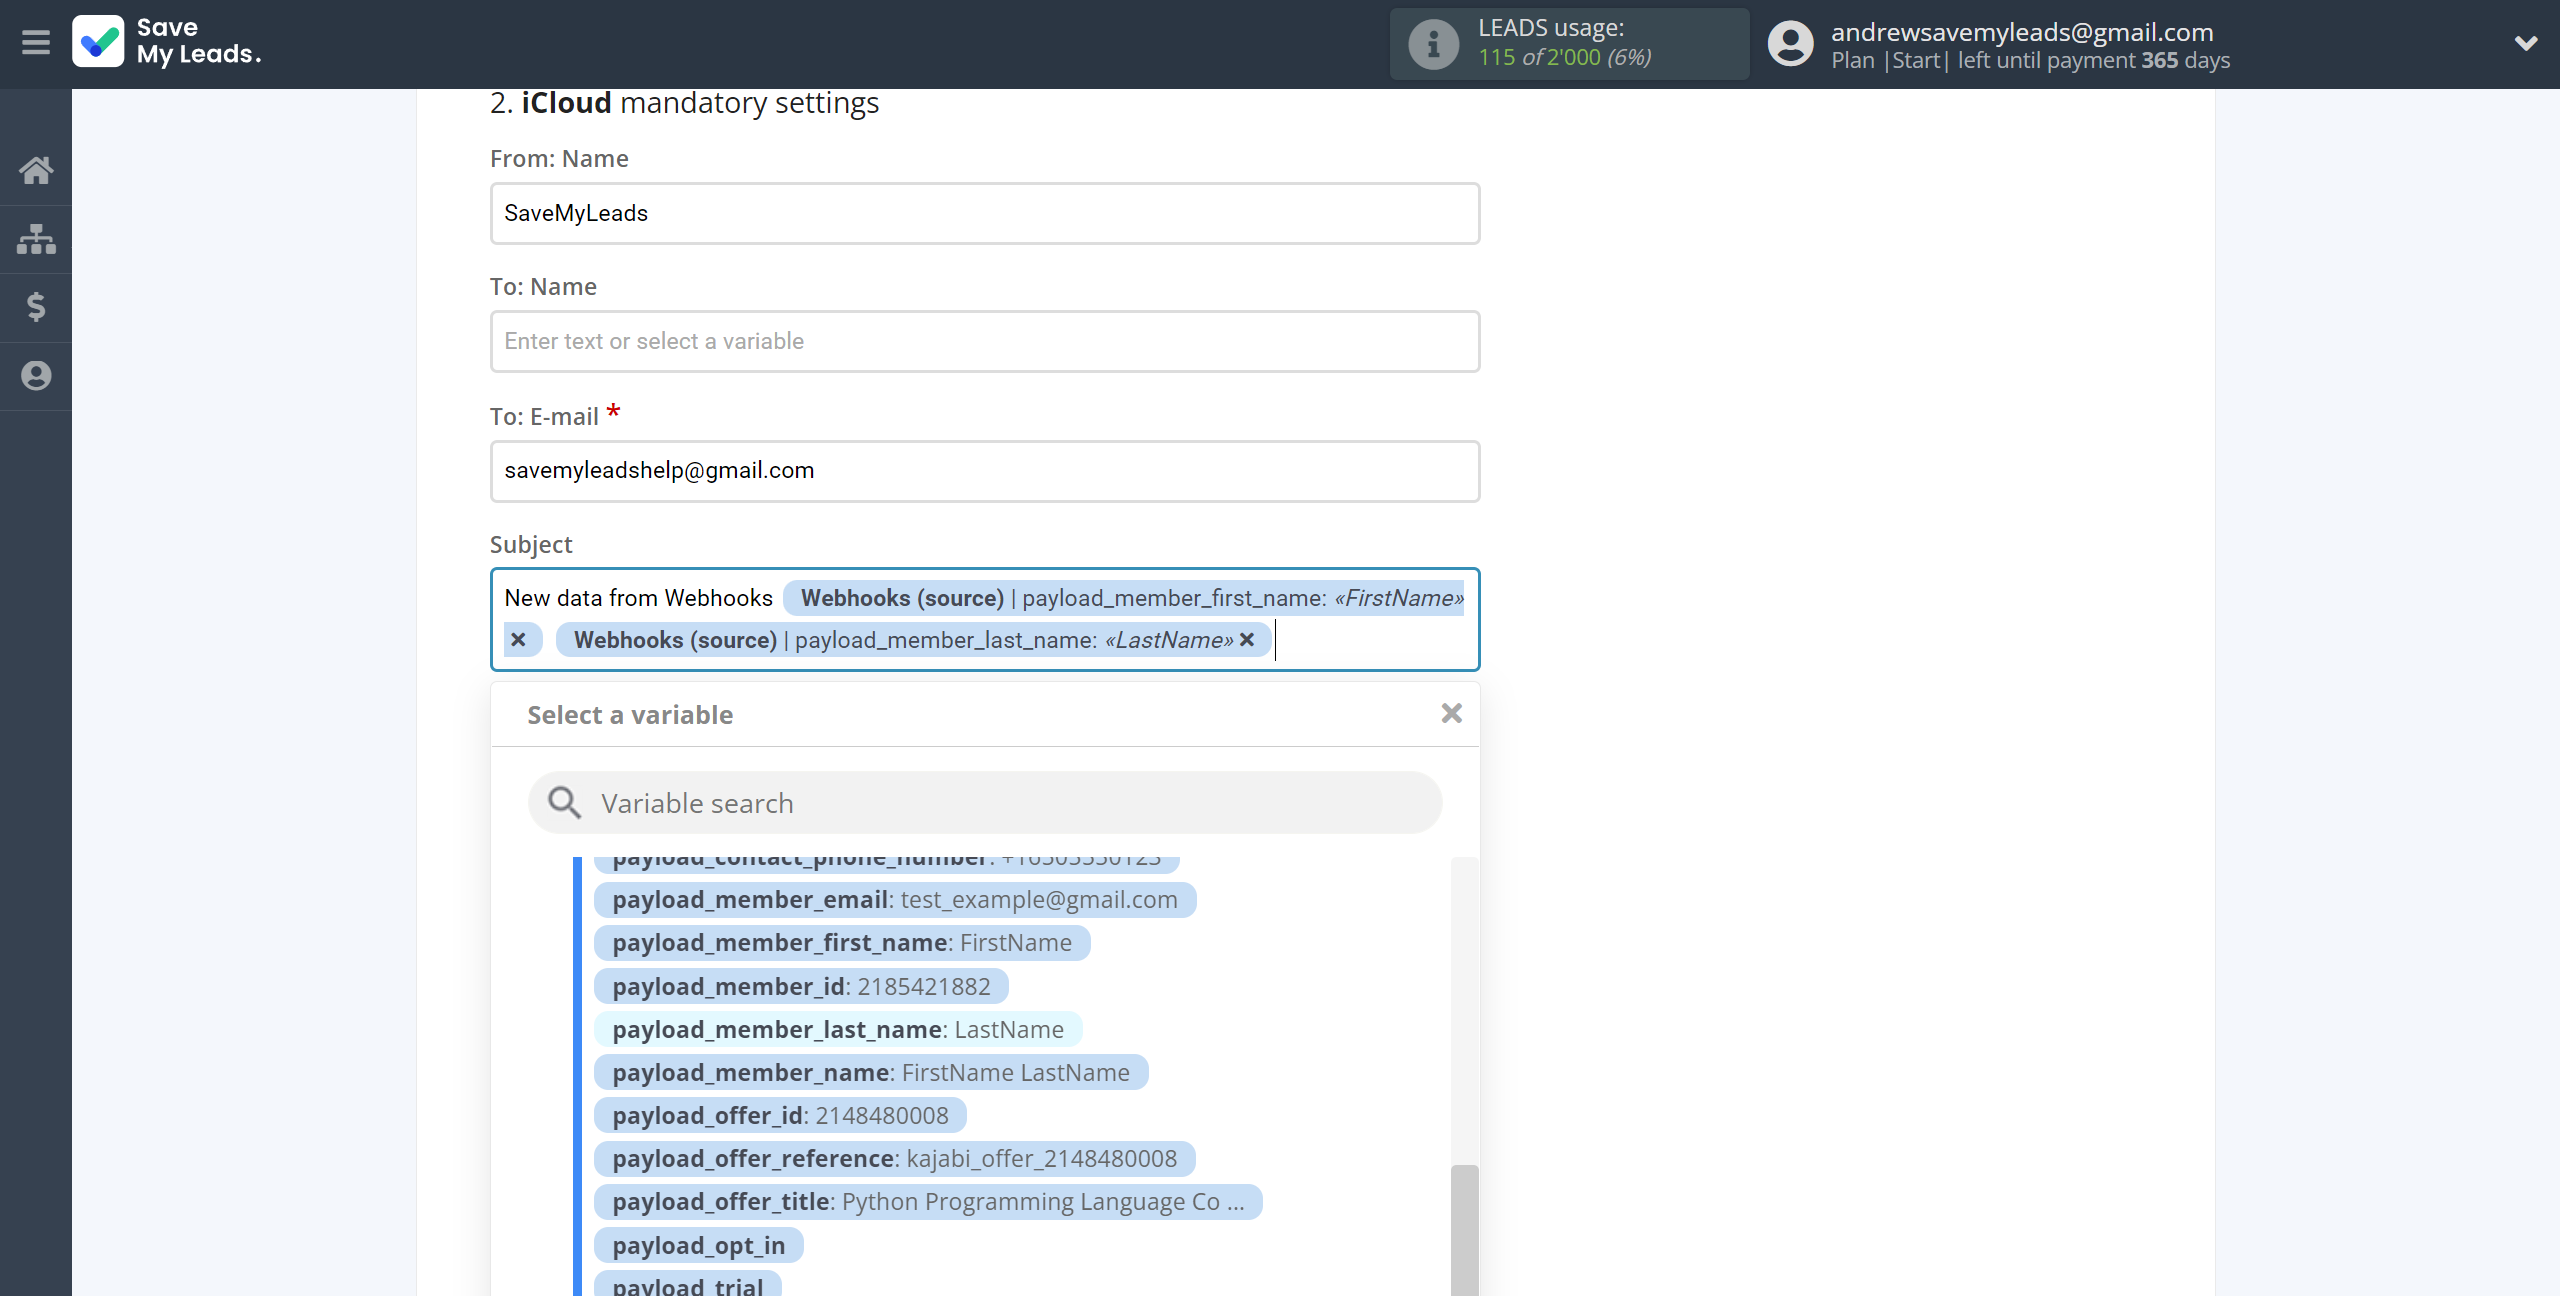The width and height of the screenshot is (2560, 1296).
Task: Click the variable search magnifier icon
Action: [564, 802]
